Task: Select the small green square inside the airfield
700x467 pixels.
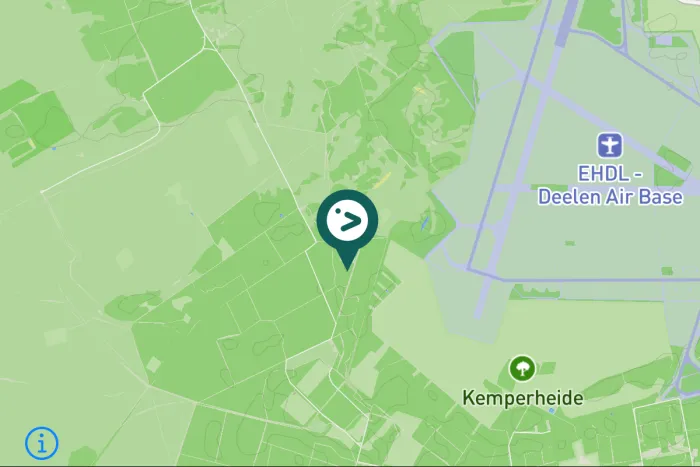Action: (x=570, y=243)
